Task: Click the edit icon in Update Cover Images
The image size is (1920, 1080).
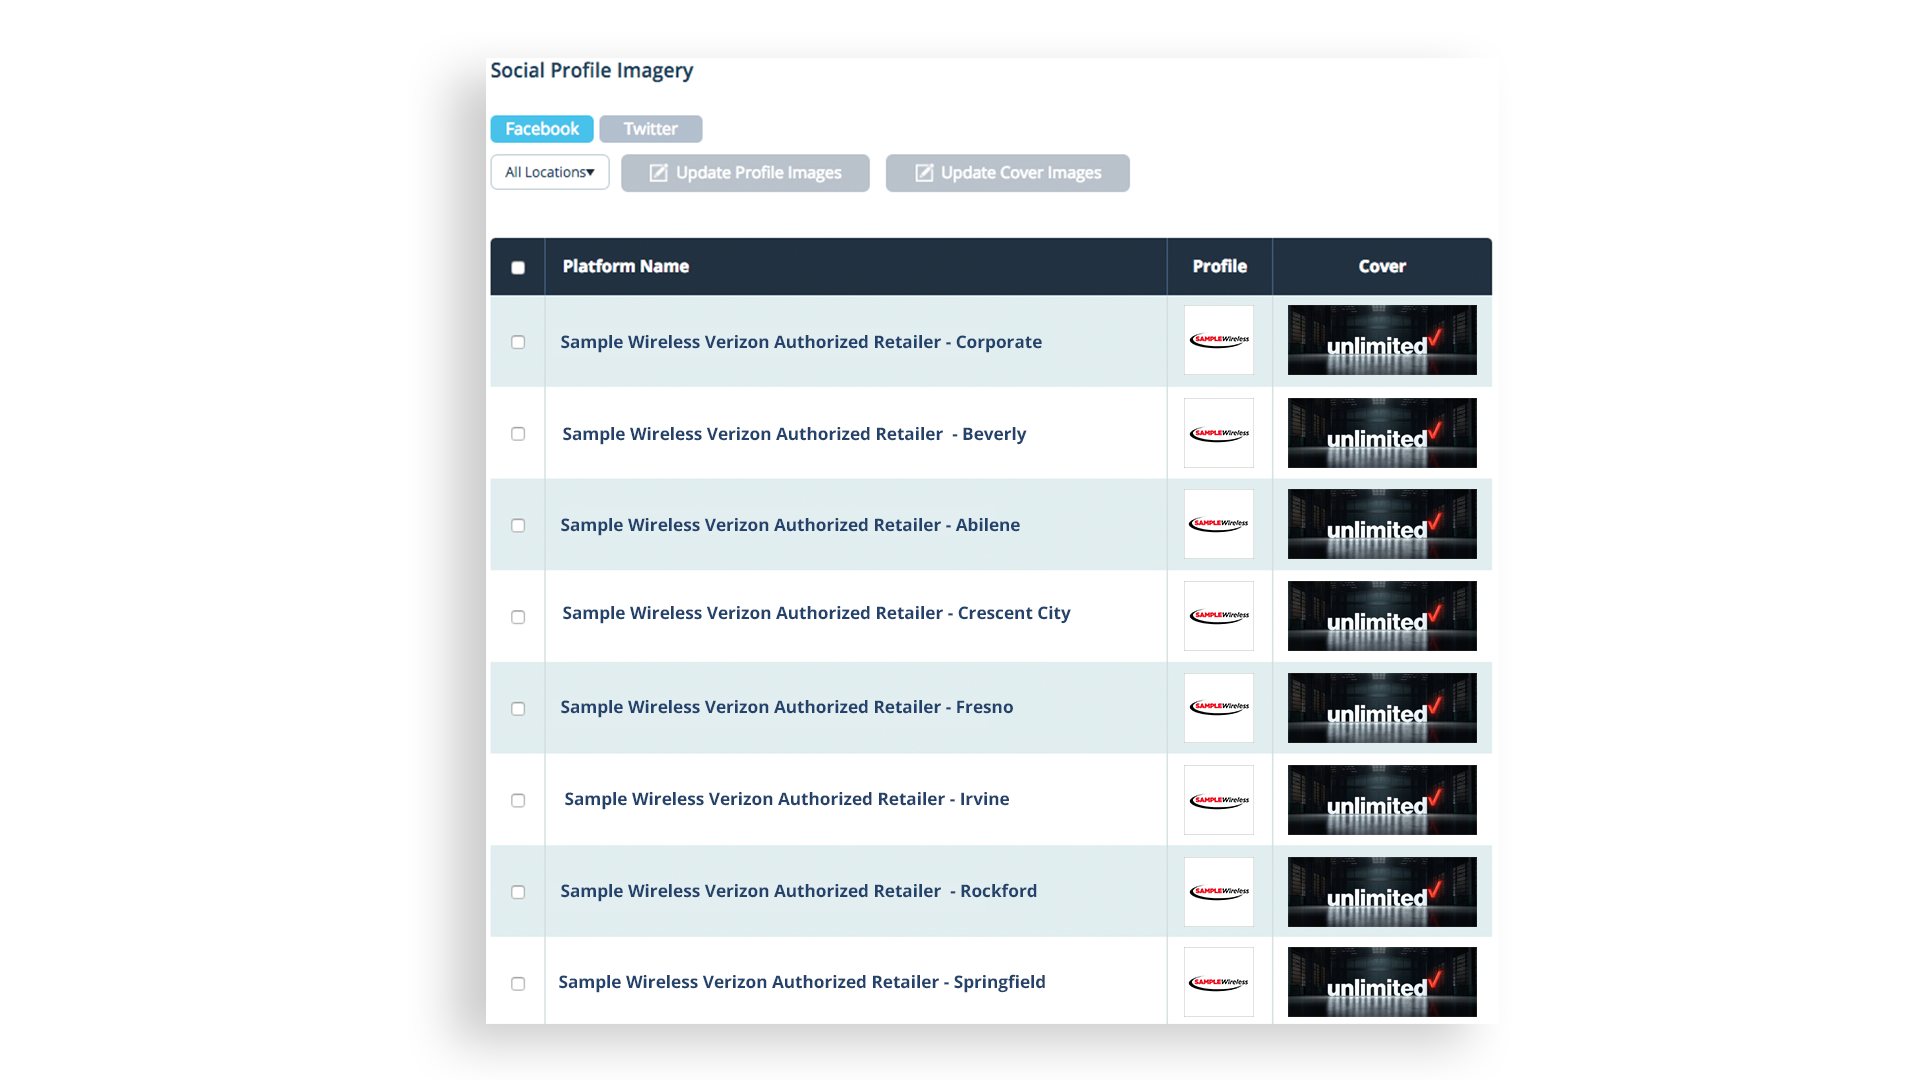Action: (924, 173)
